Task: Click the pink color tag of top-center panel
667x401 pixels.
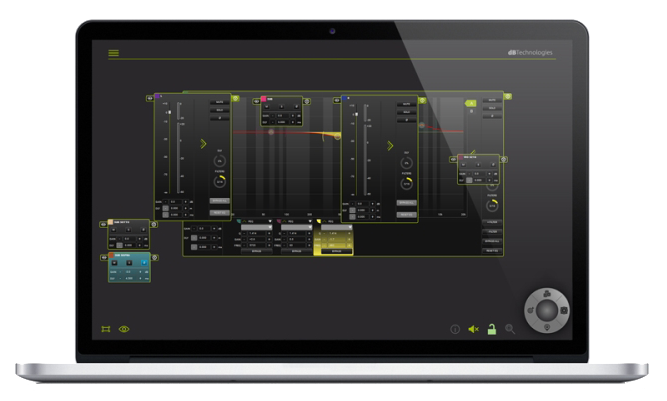Action: pyautogui.click(x=264, y=99)
